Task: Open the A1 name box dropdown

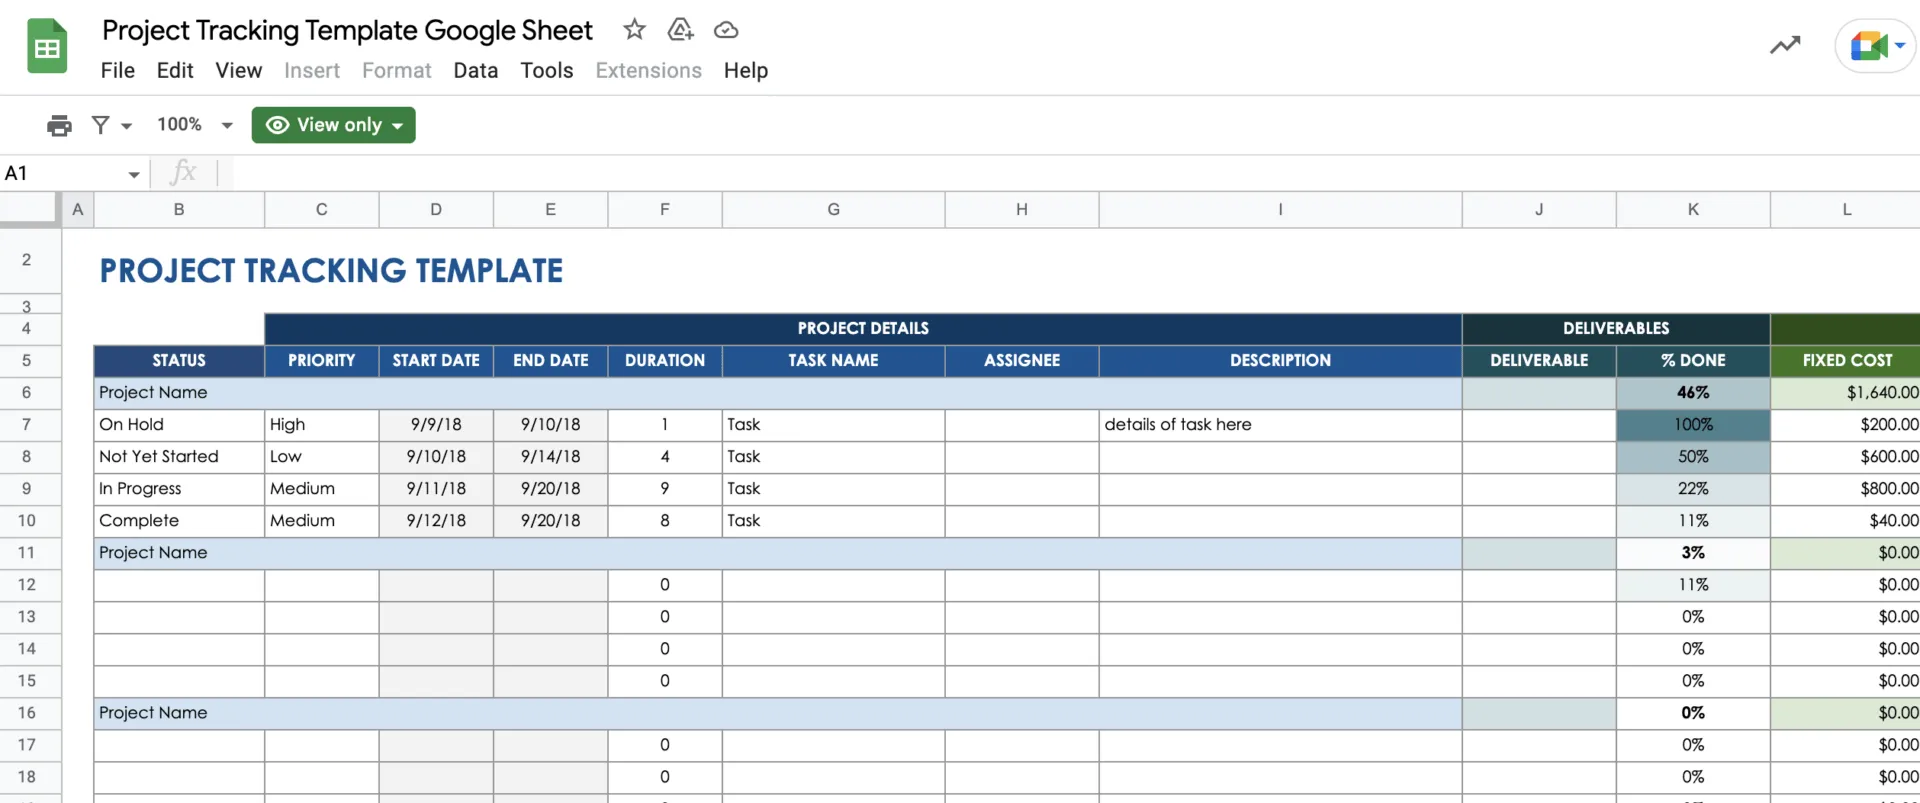Action: 134,174
